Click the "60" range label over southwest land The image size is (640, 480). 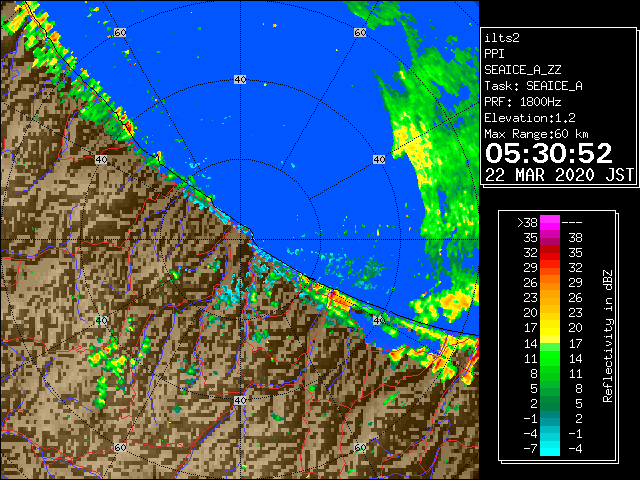pyautogui.click(x=120, y=447)
